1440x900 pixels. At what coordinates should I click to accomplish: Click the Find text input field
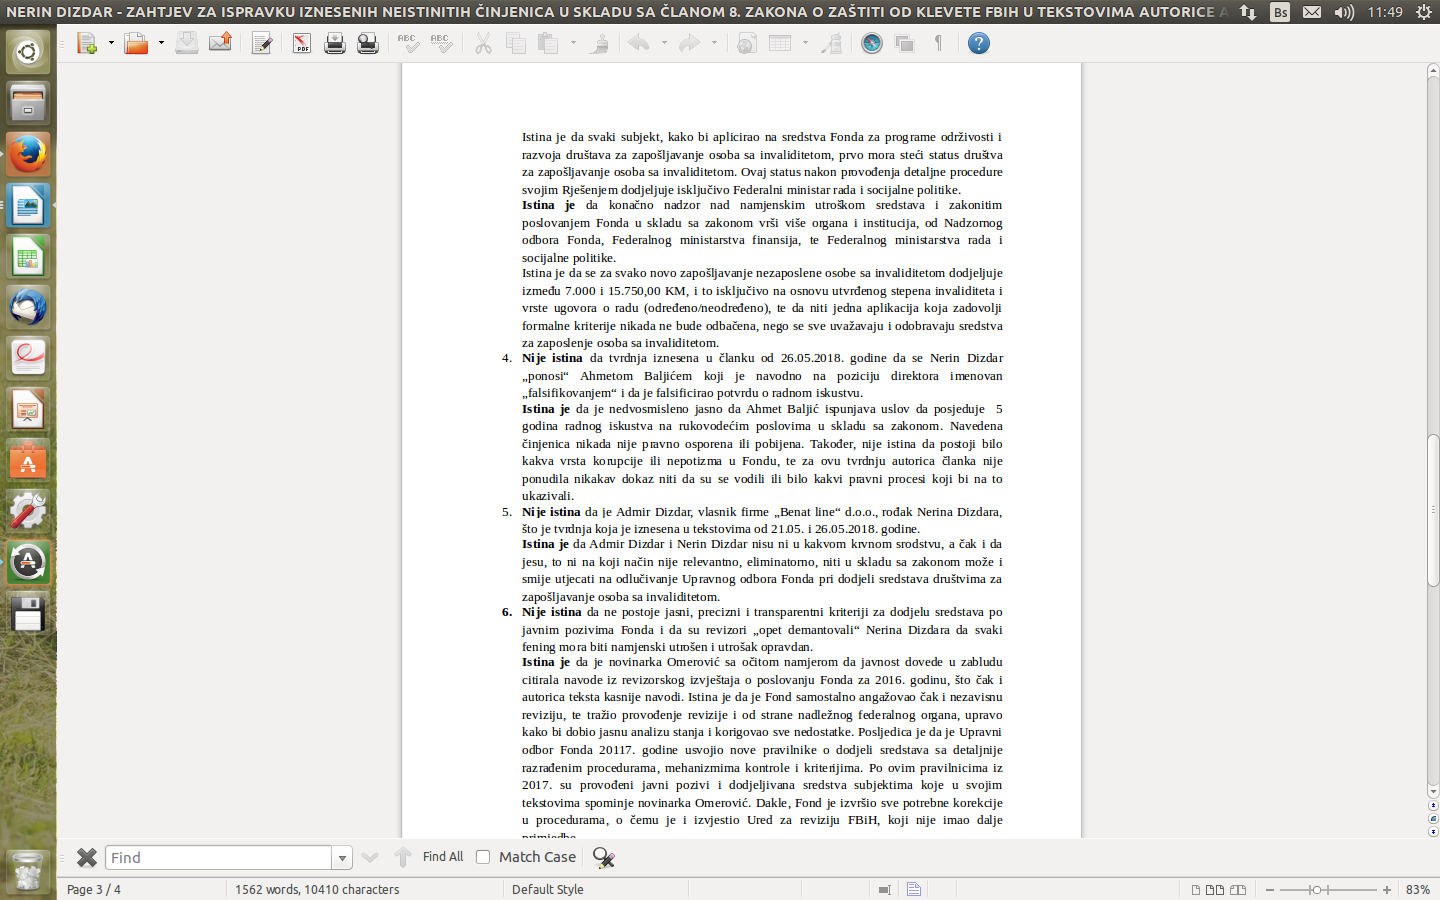(x=218, y=857)
